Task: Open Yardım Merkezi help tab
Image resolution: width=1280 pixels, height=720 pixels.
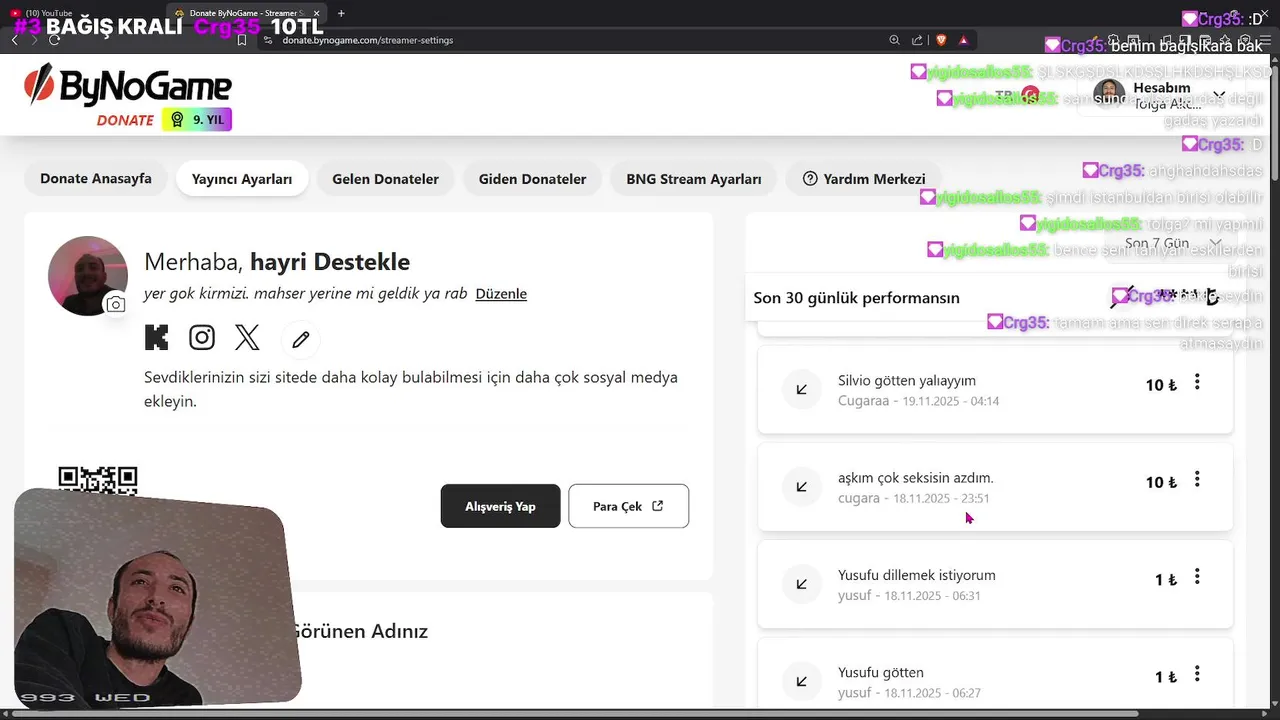Action: pos(864,179)
